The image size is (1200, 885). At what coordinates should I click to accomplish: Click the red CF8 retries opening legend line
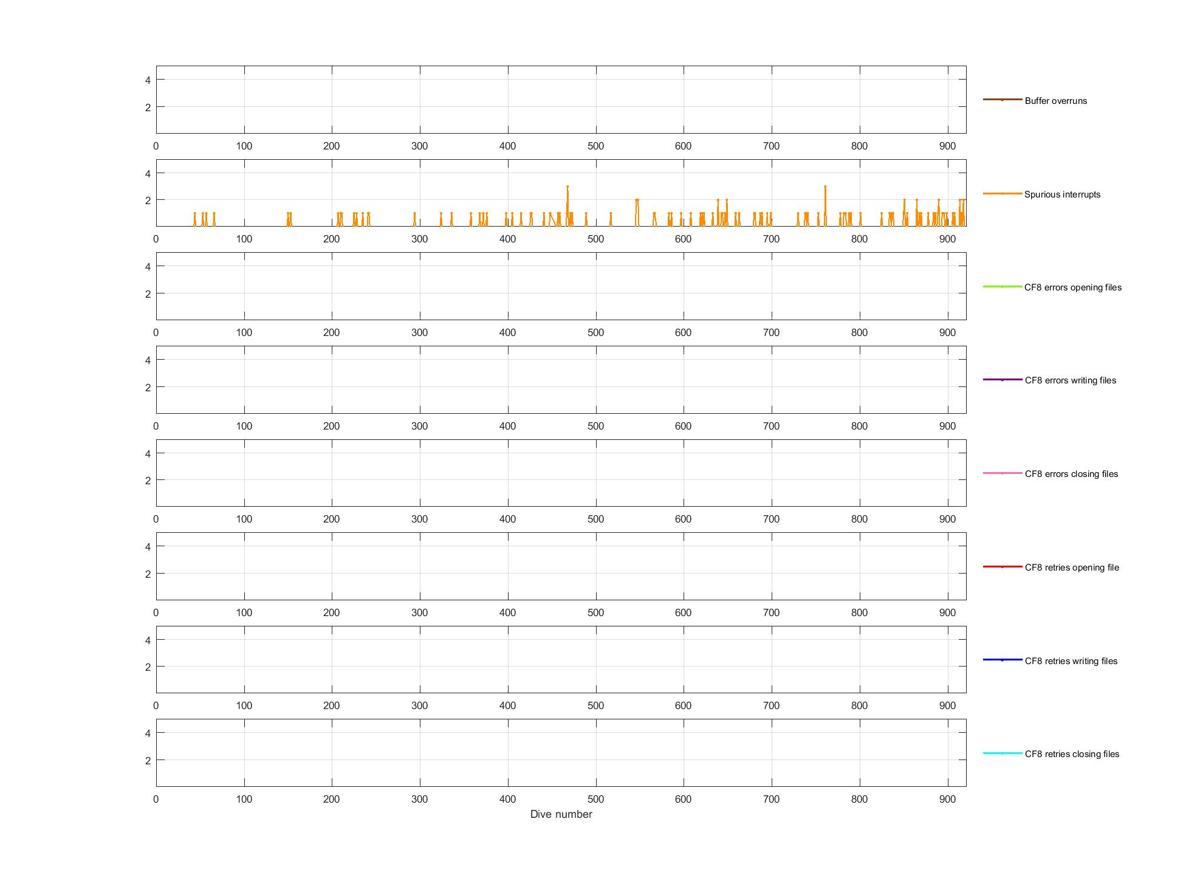tap(1002, 567)
